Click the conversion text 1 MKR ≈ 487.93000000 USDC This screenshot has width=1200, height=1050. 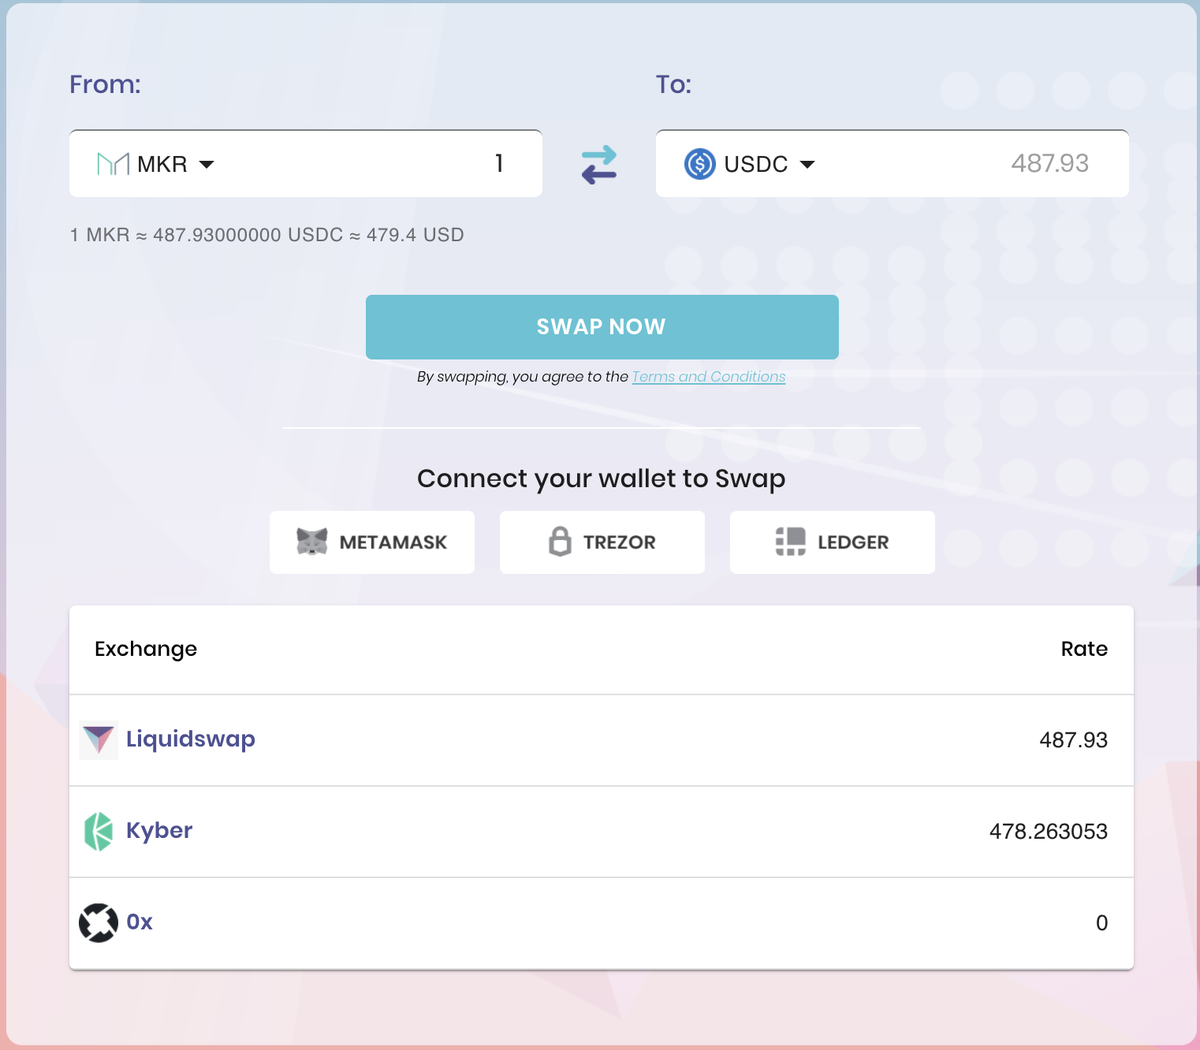pyautogui.click(x=207, y=235)
